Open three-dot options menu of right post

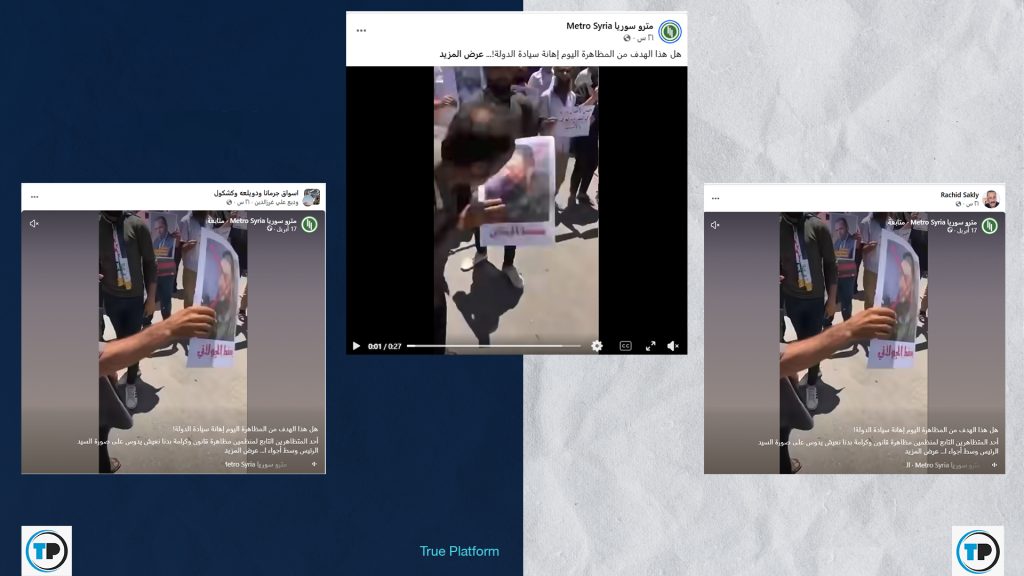715,198
